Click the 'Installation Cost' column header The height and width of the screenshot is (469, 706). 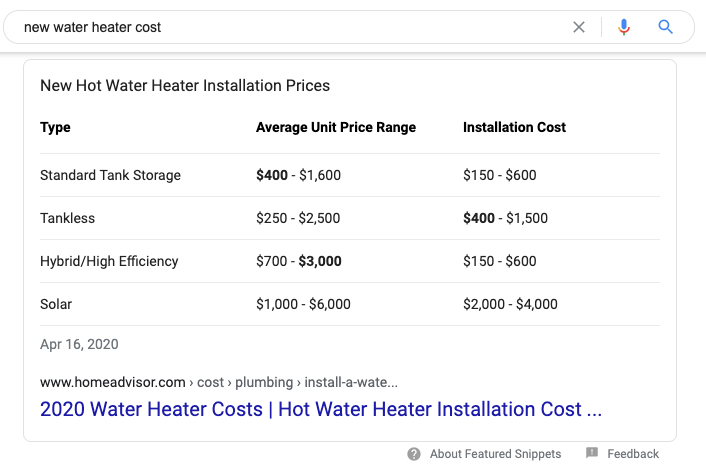point(514,127)
